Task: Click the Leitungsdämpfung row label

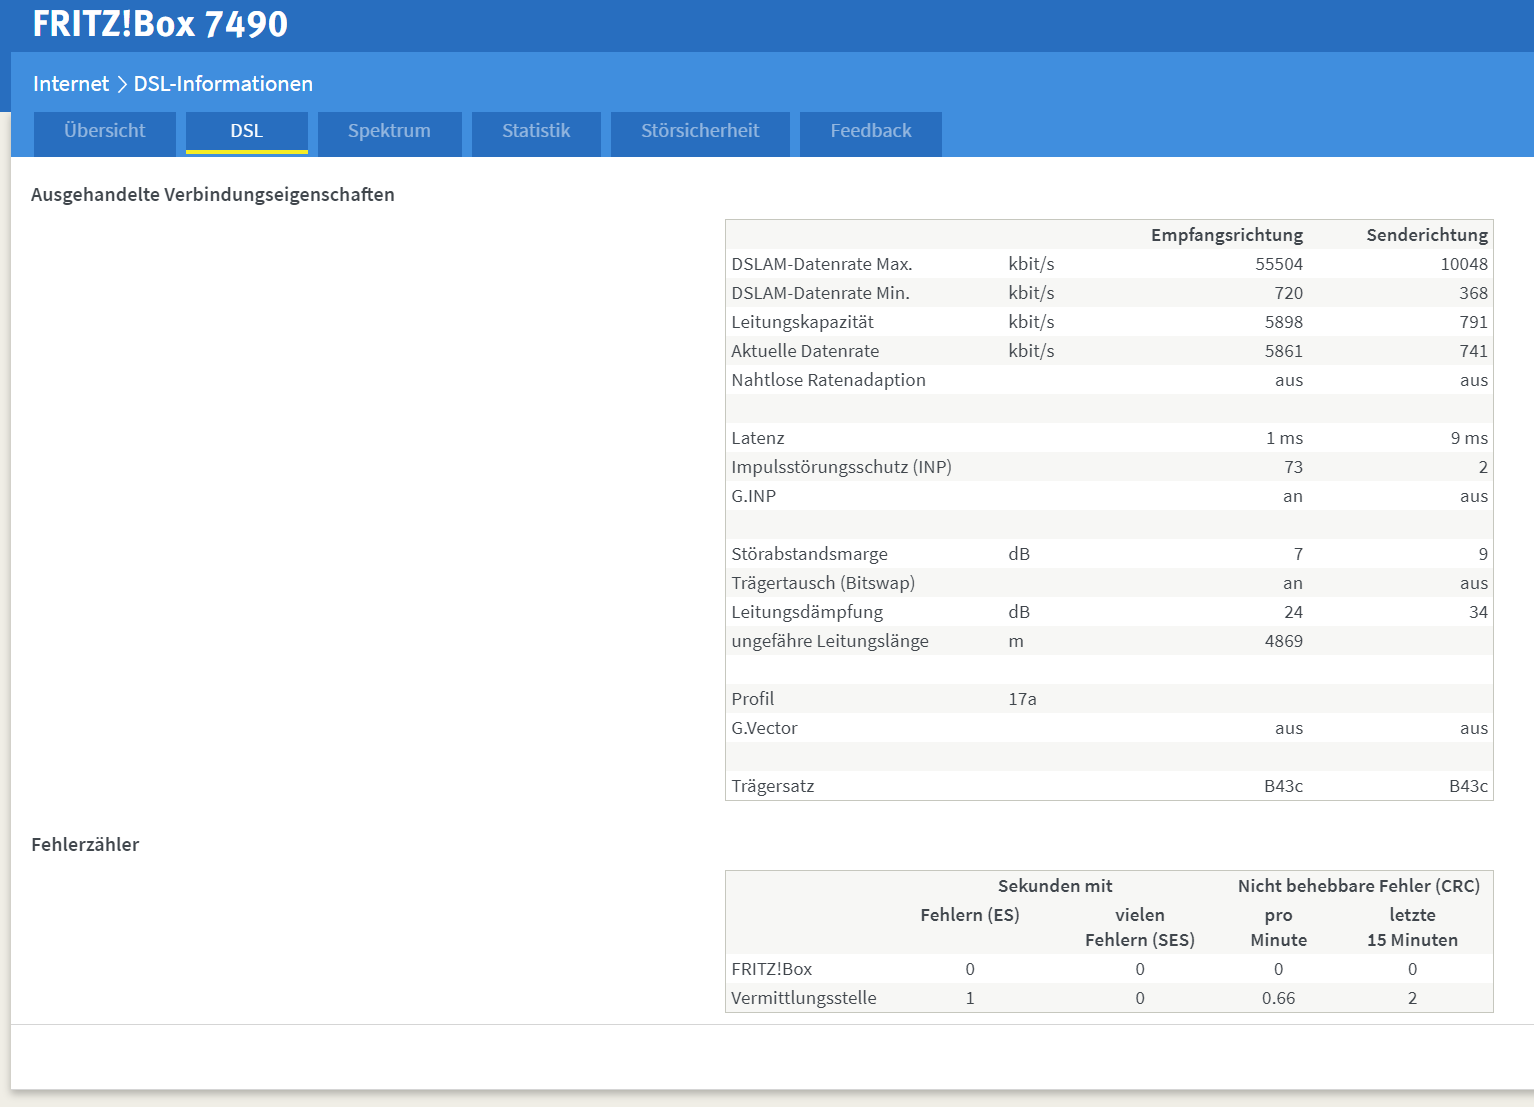Action: point(807,612)
